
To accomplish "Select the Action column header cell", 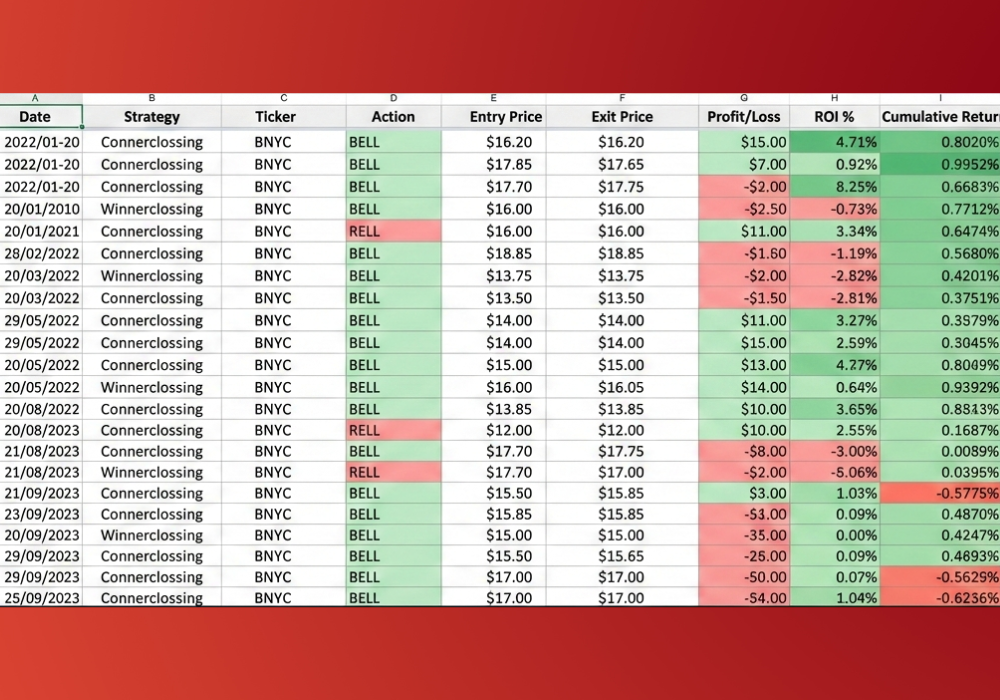I will (393, 117).
